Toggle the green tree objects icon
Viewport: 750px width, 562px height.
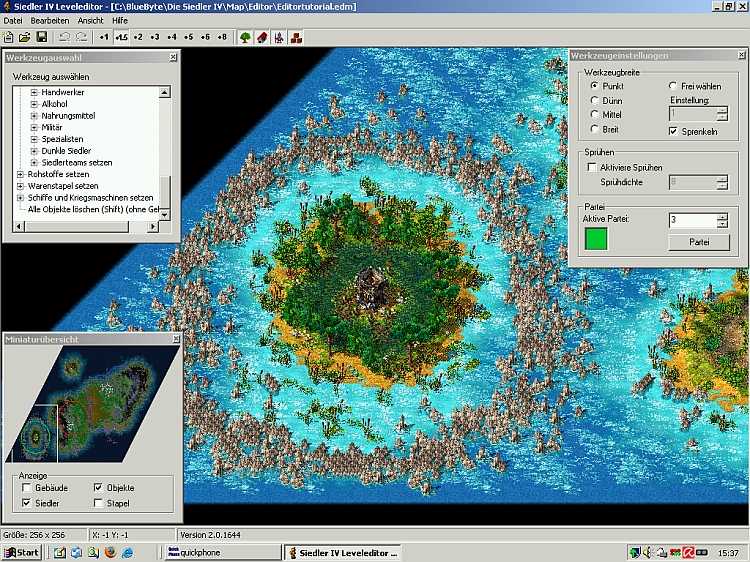[245, 37]
